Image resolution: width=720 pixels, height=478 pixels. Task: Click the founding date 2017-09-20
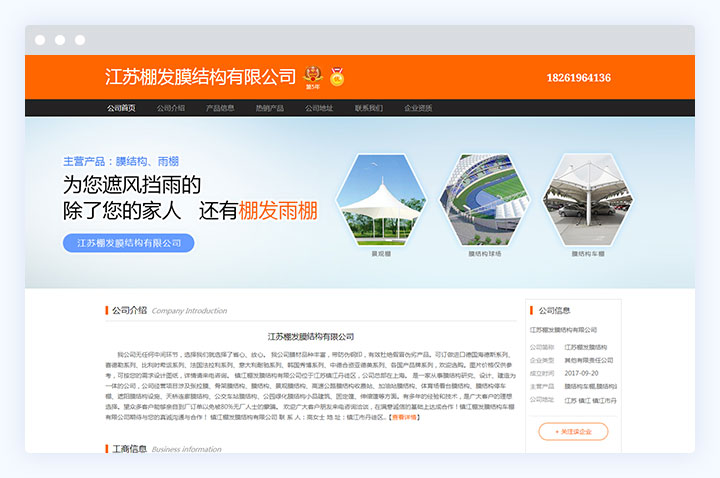(x=581, y=373)
